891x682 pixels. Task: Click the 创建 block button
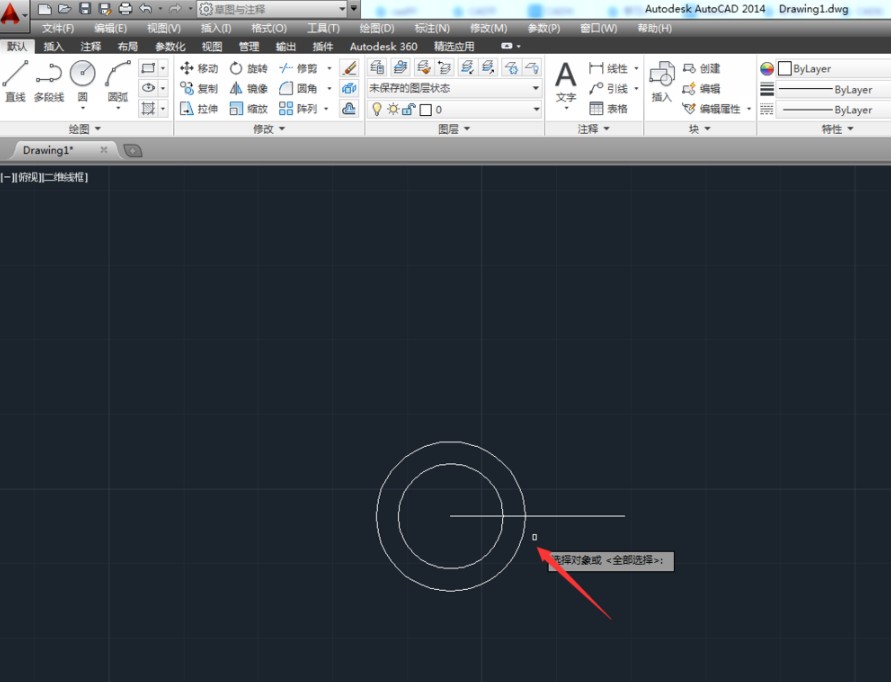701,68
